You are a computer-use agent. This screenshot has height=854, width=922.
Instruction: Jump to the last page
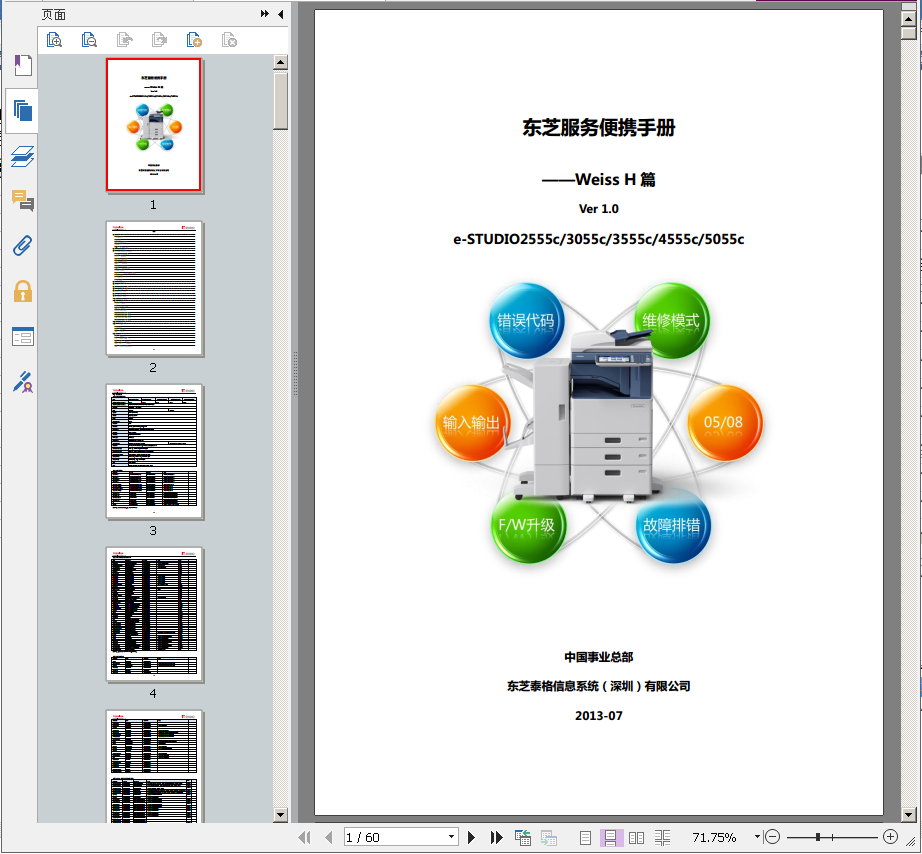[x=496, y=838]
